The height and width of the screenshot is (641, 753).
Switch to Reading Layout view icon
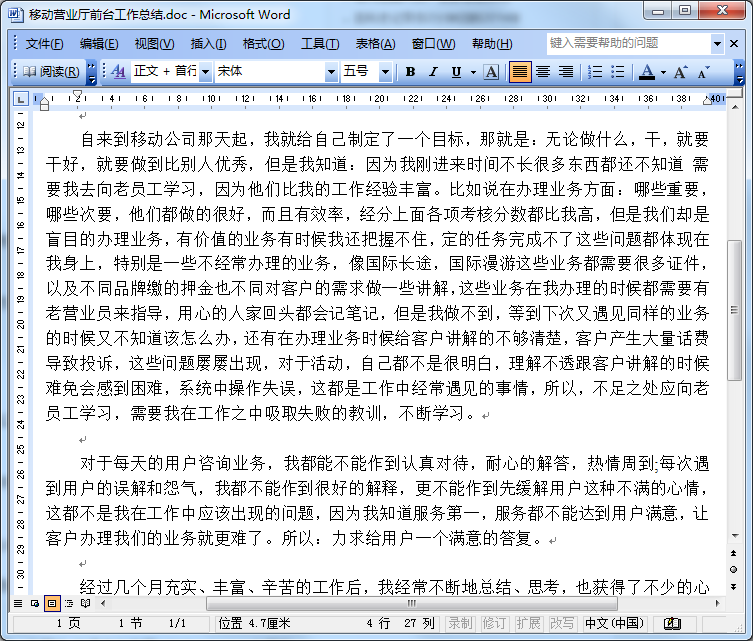coord(85,603)
